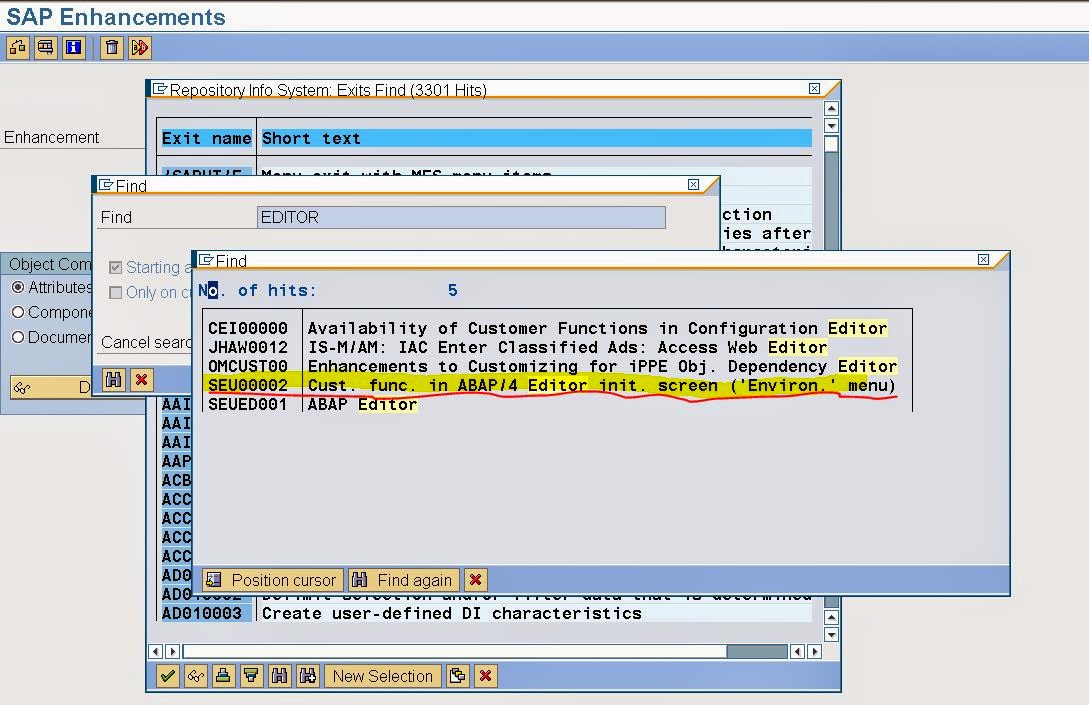Select the translation a-to-b toolbar icon
Screen dimensions: 1089x705
point(139,47)
